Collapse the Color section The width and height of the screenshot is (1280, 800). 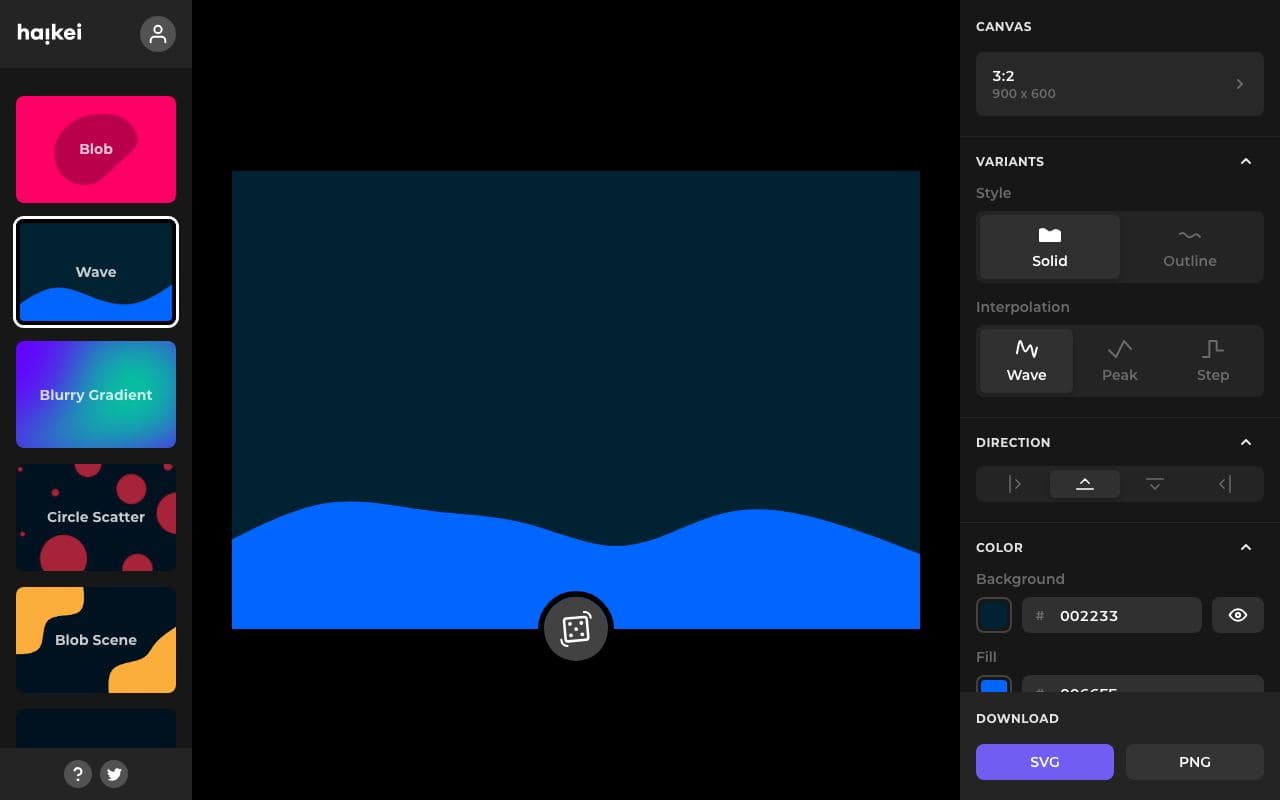point(1246,547)
